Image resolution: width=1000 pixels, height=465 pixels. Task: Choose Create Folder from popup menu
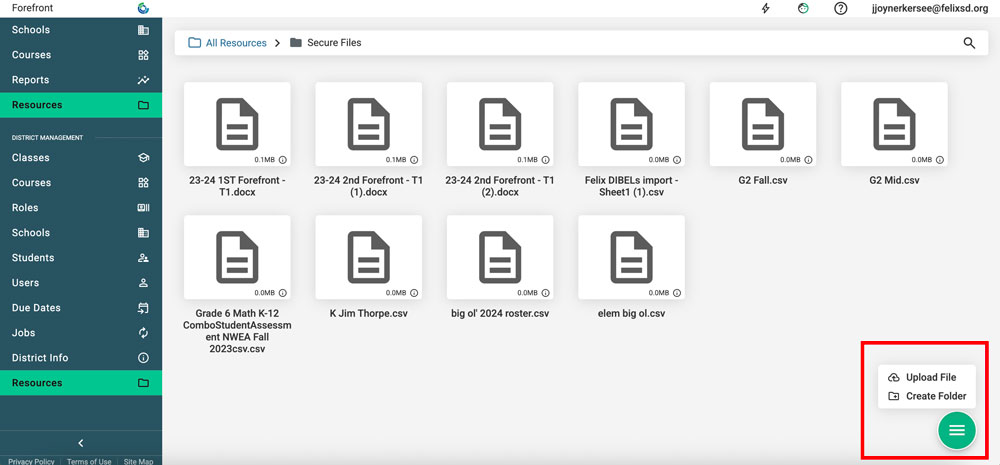pyautogui.click(x=935, y=396)
